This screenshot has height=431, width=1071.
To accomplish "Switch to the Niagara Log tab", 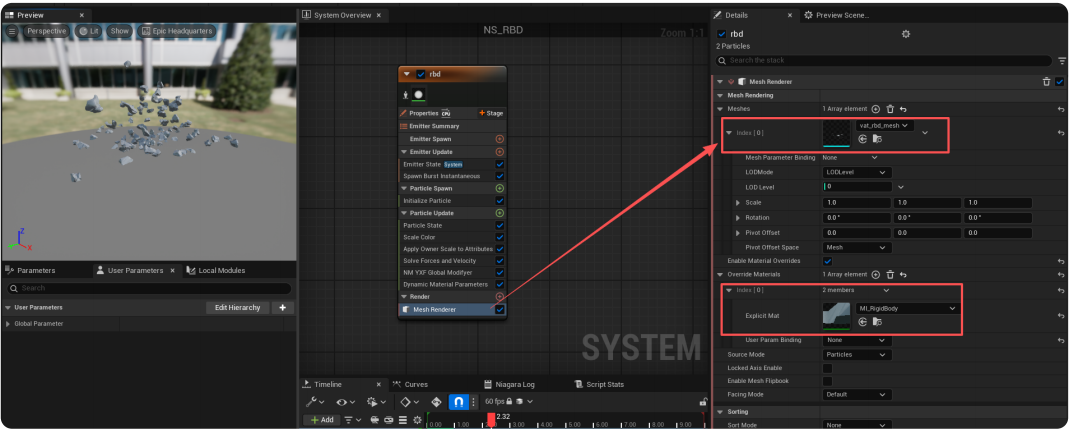I will [x=514, y=384].
